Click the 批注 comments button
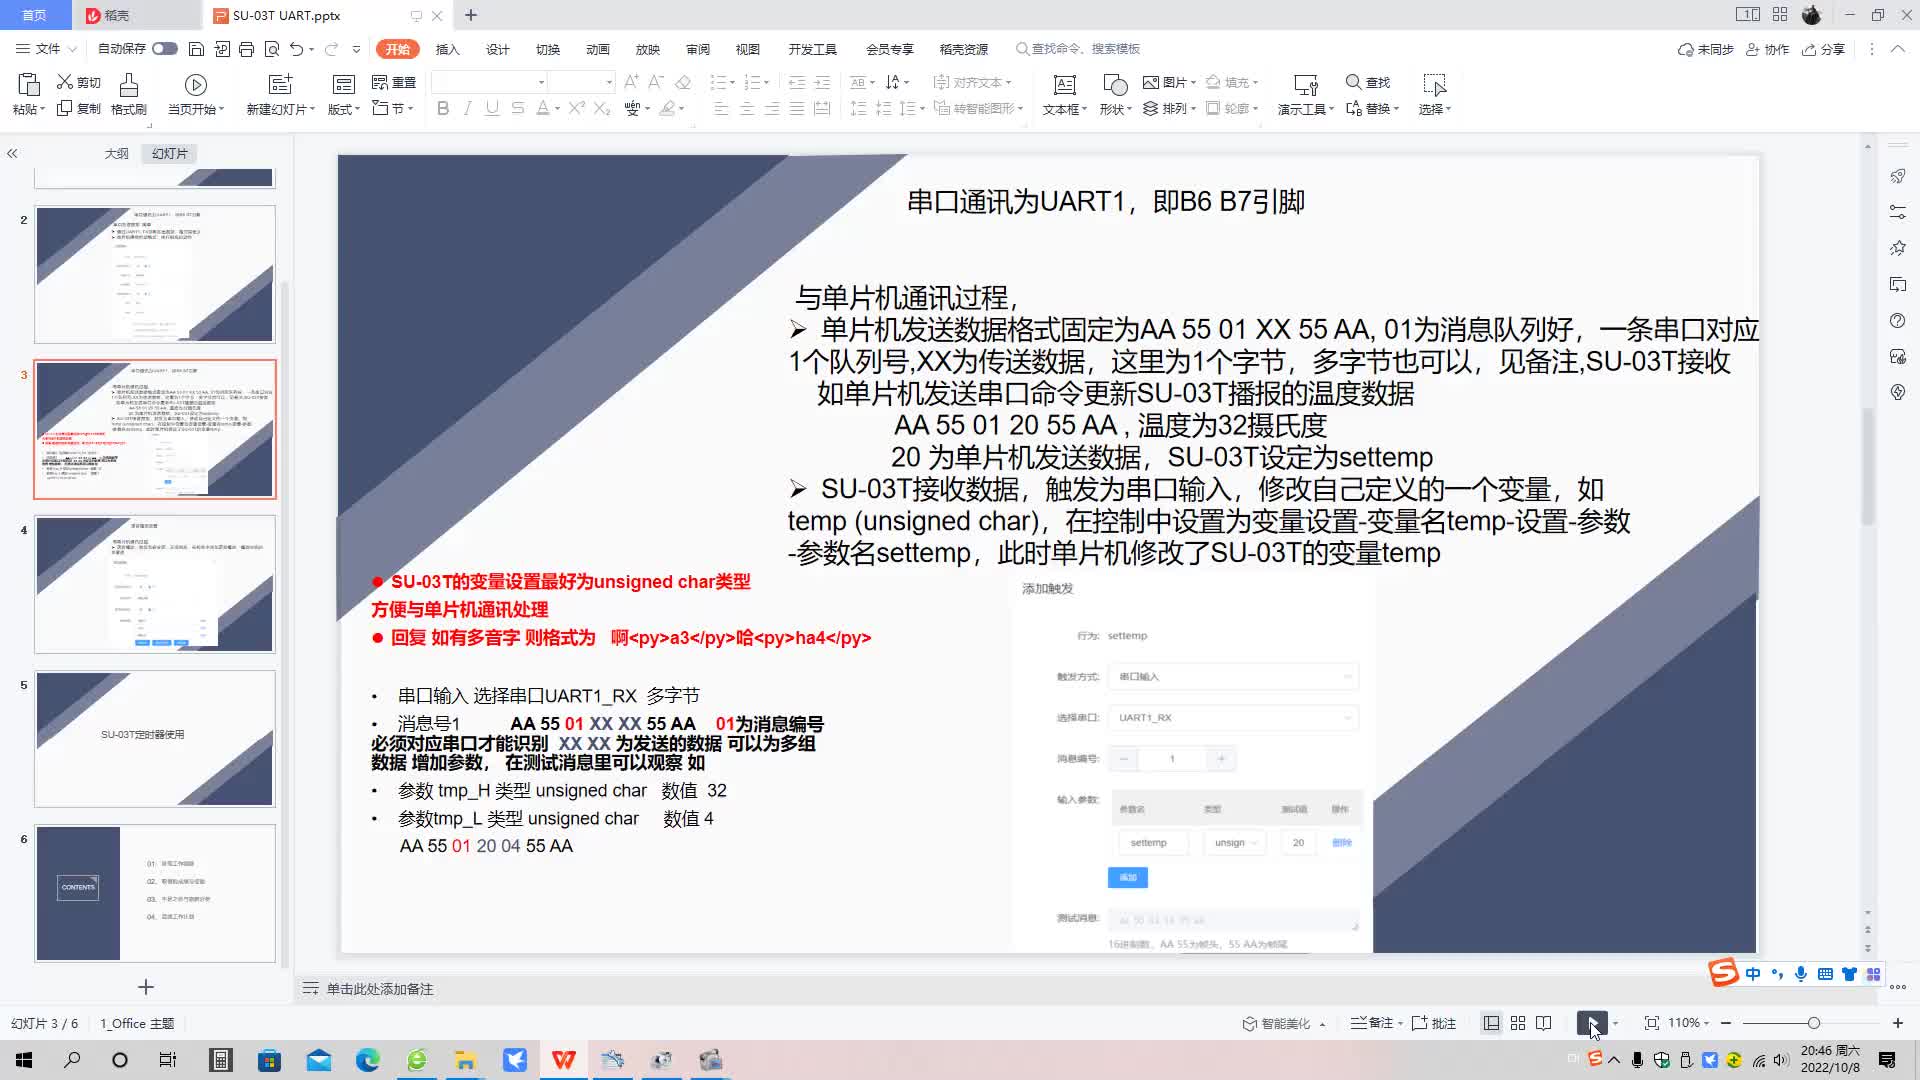 point(1434,1023)
